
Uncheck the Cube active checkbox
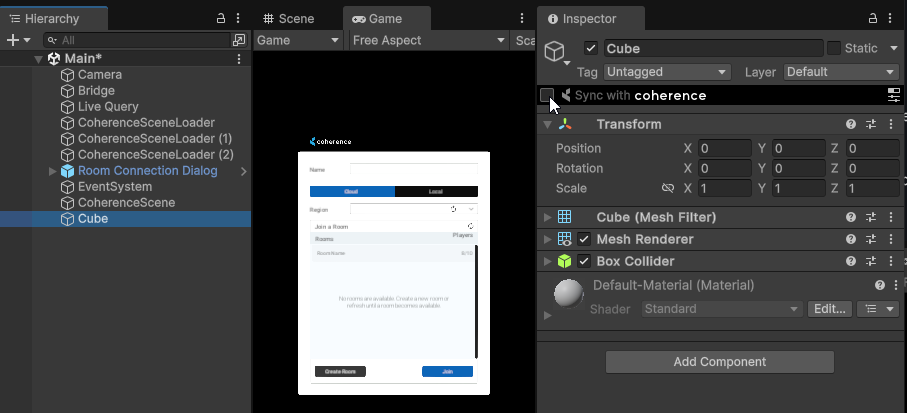(591, 48)
